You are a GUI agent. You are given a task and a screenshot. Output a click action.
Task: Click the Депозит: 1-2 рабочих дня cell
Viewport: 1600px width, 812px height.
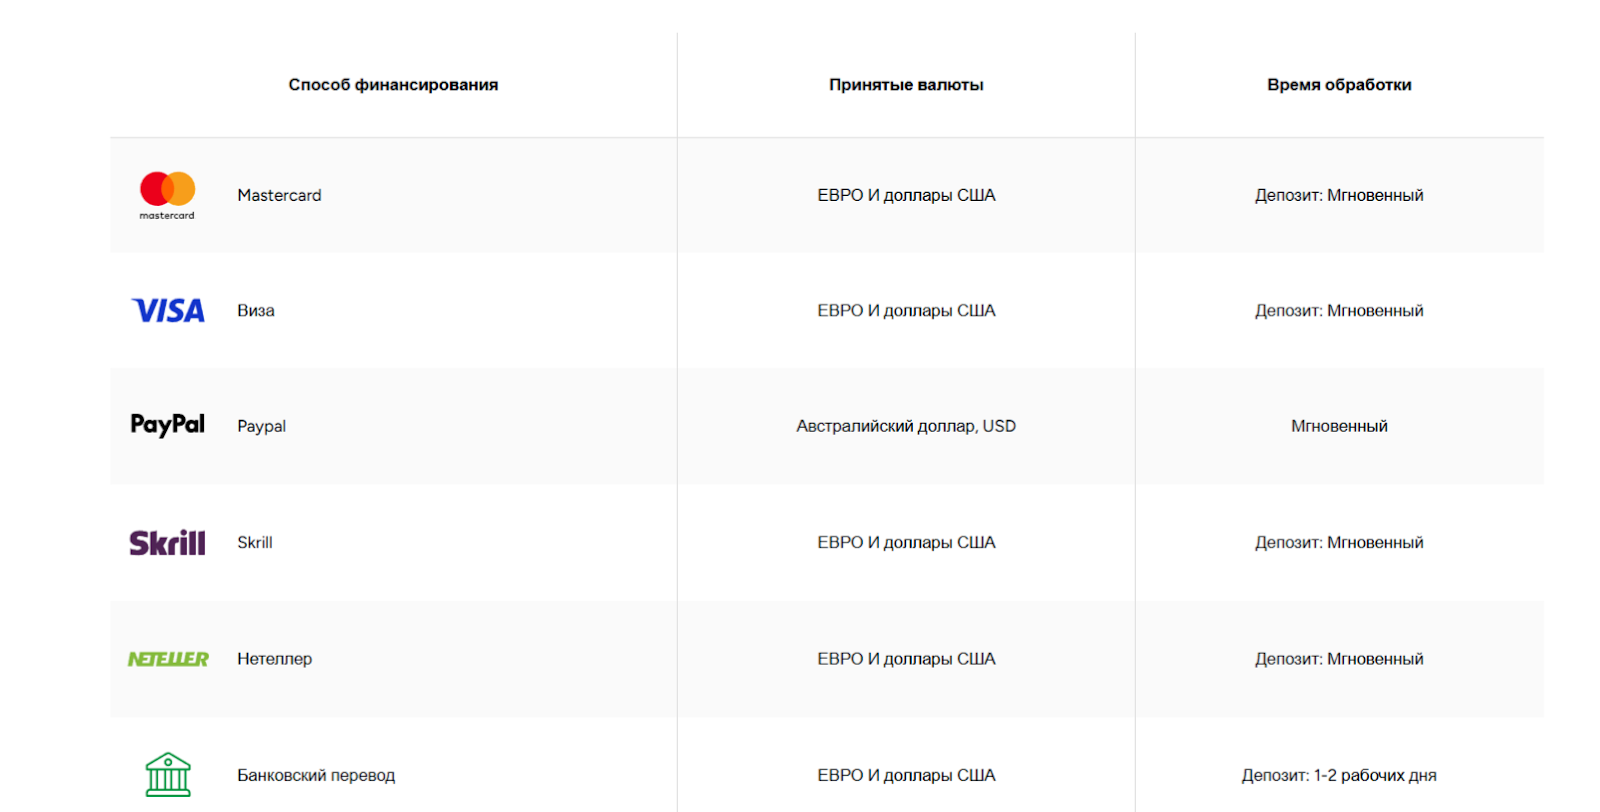pos(1339,775)
